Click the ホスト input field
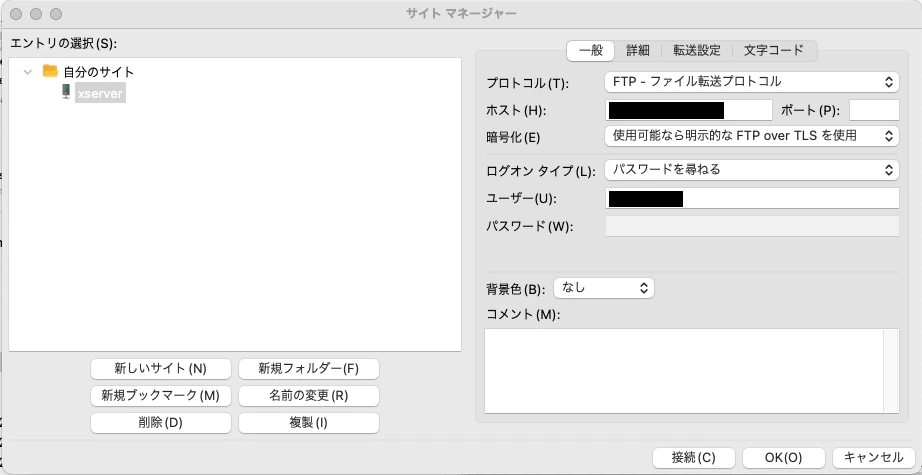Viewport: 922px width, 475px height. pyautogui.click(x=689, y=110)
